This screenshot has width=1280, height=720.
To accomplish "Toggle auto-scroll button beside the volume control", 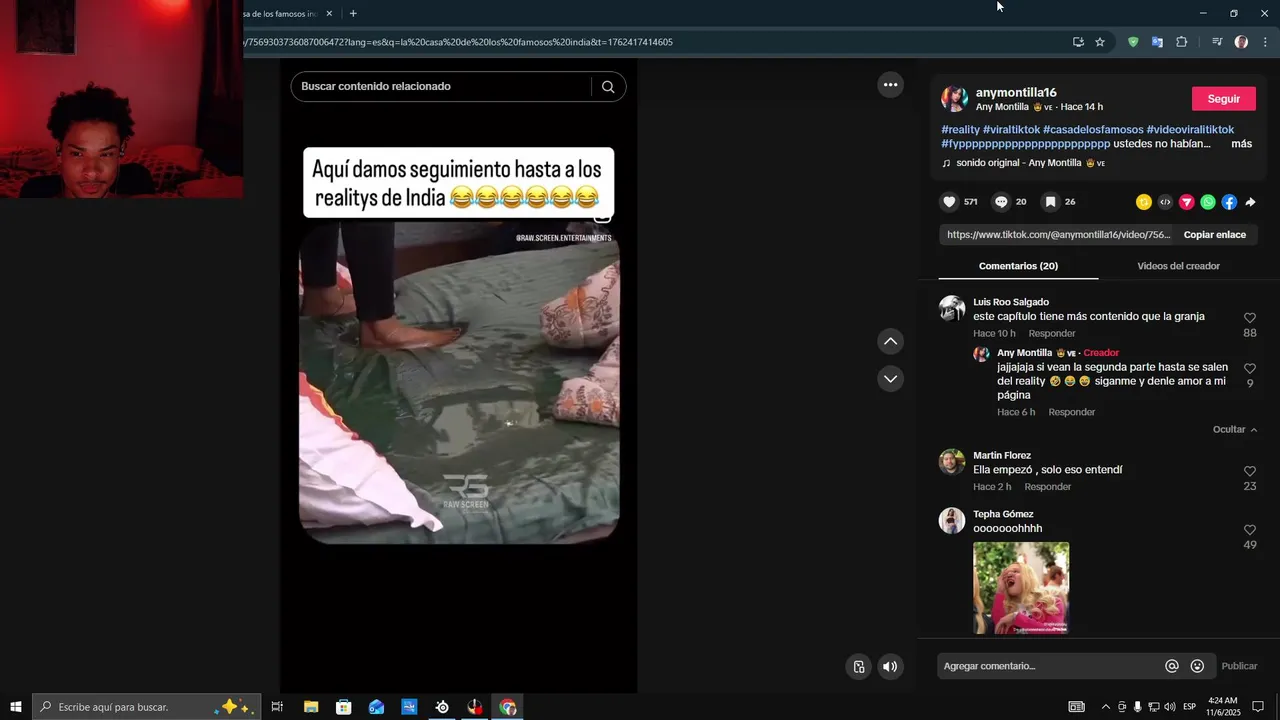I will click(x=859, y=667).
